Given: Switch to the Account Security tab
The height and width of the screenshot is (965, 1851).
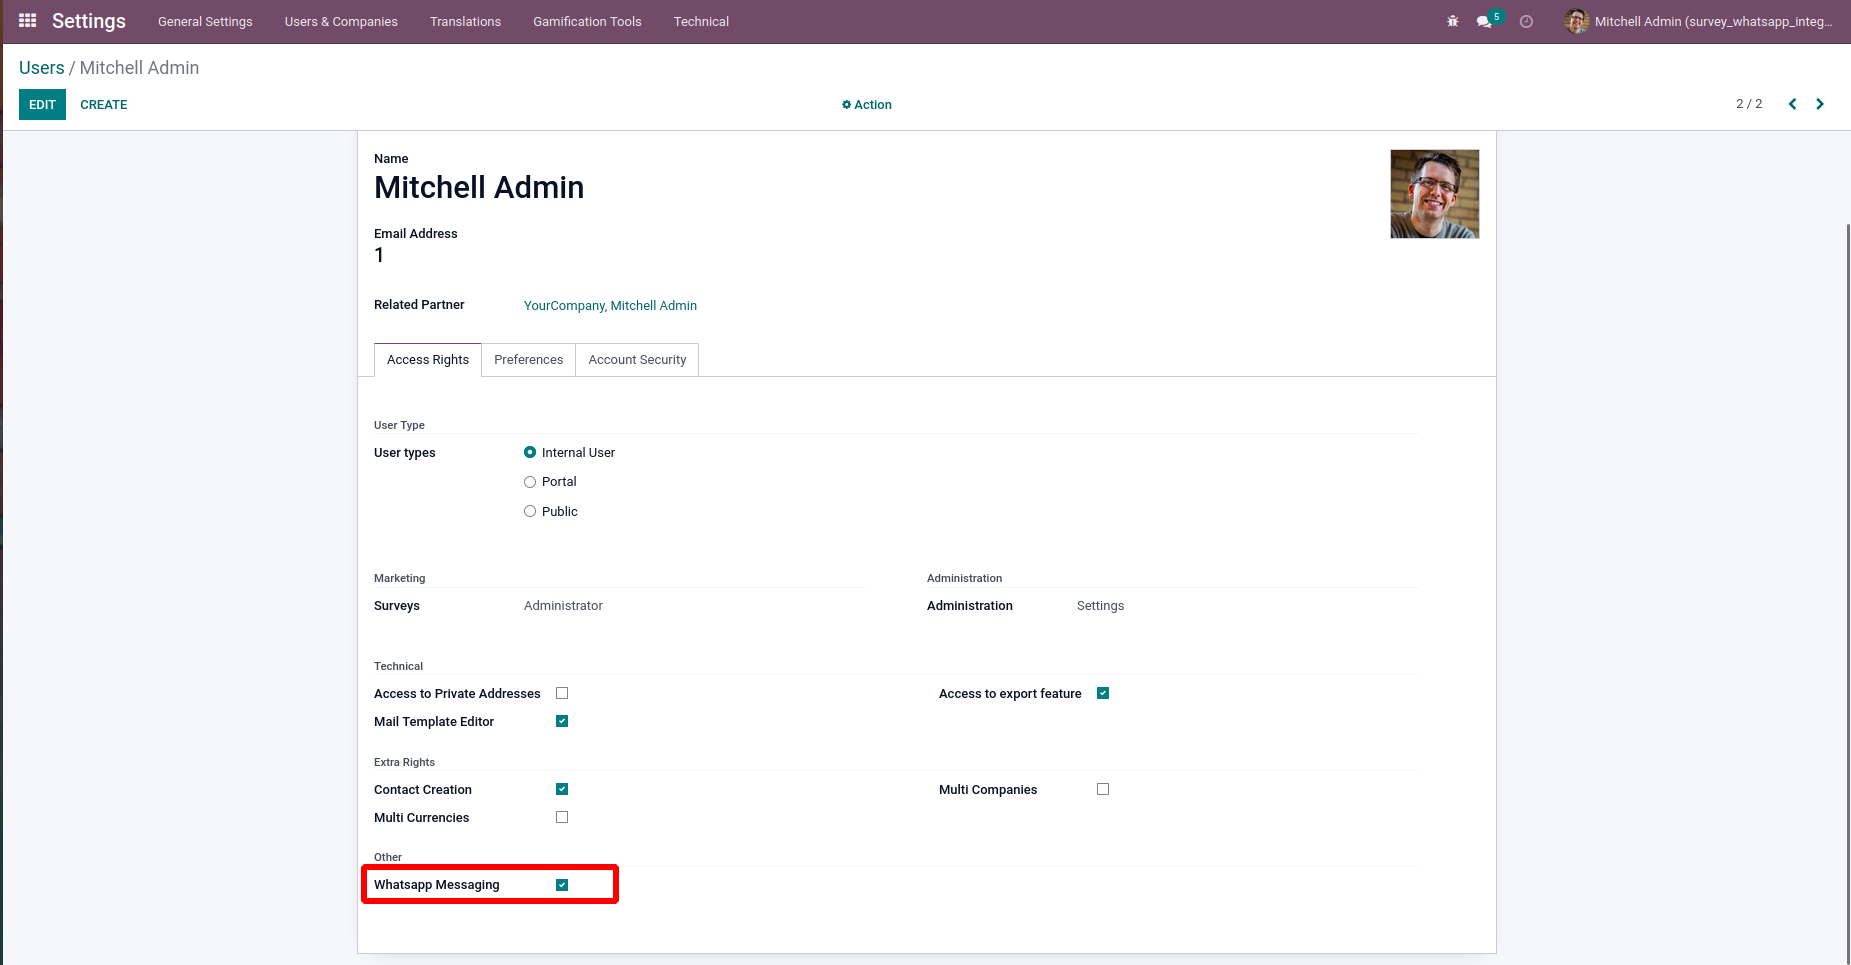Looking at the screenshot, I should (637, 360).
